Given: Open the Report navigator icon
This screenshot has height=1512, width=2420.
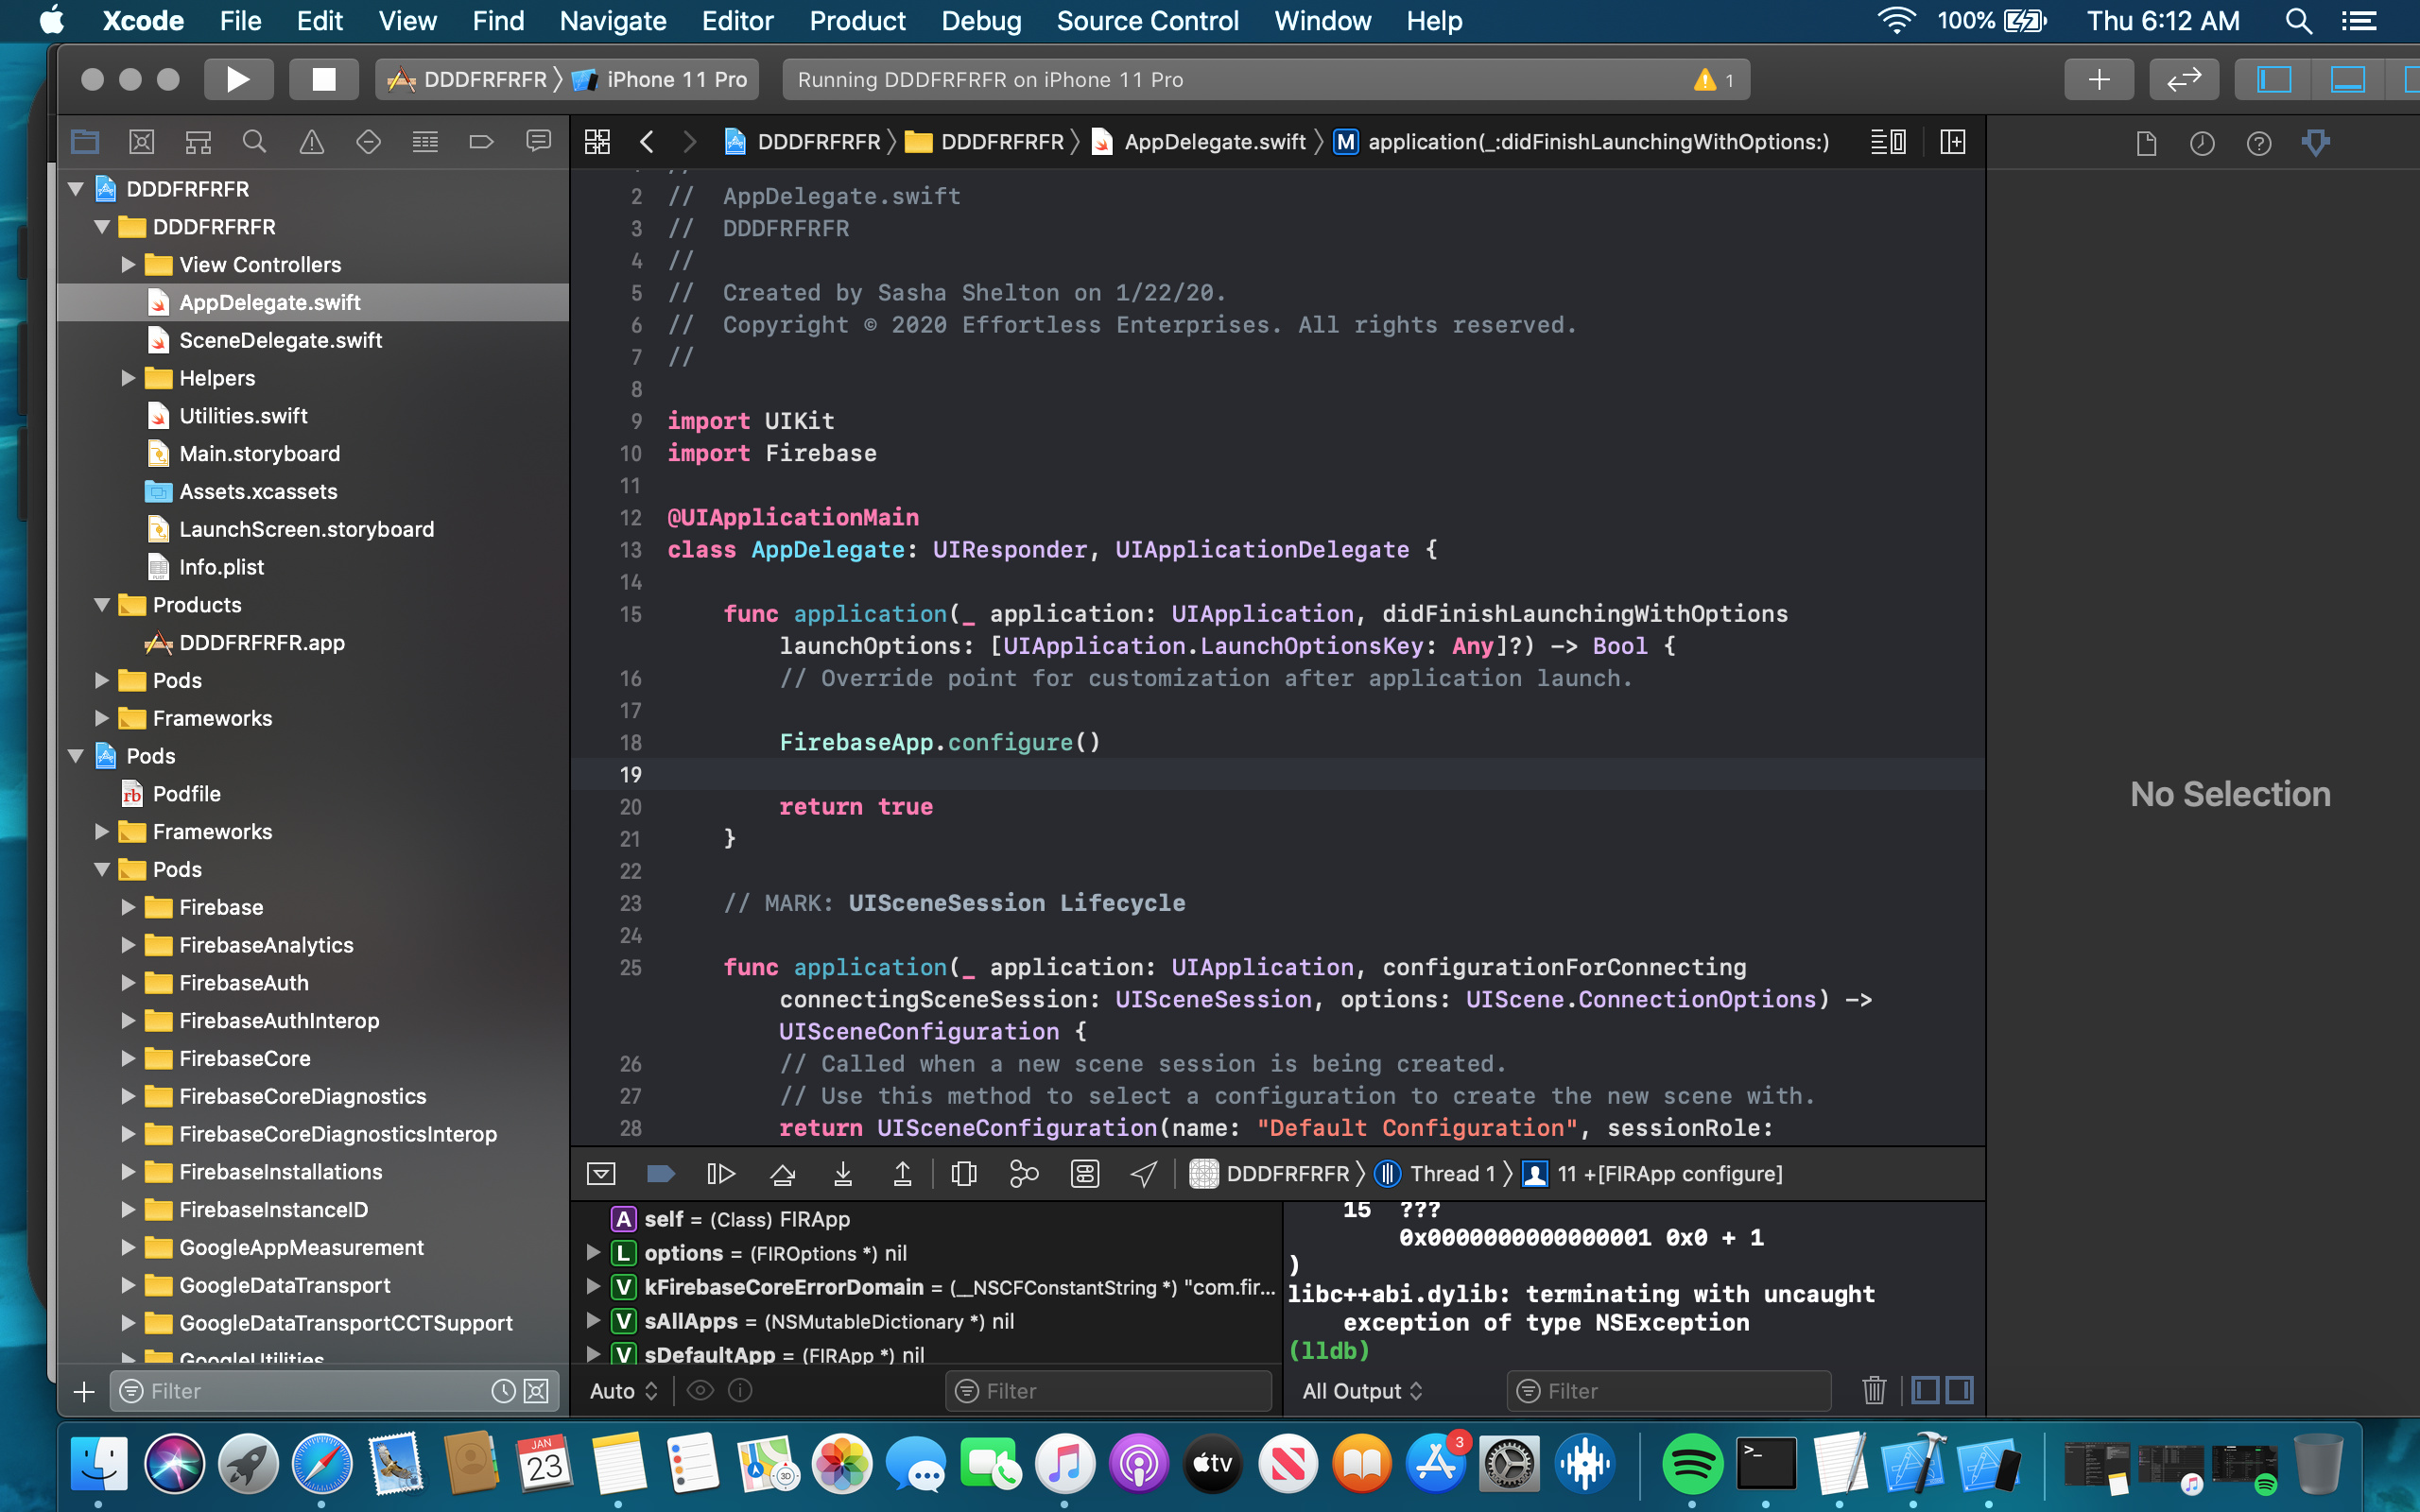Looking at the screenshot, I should point(538,142).
